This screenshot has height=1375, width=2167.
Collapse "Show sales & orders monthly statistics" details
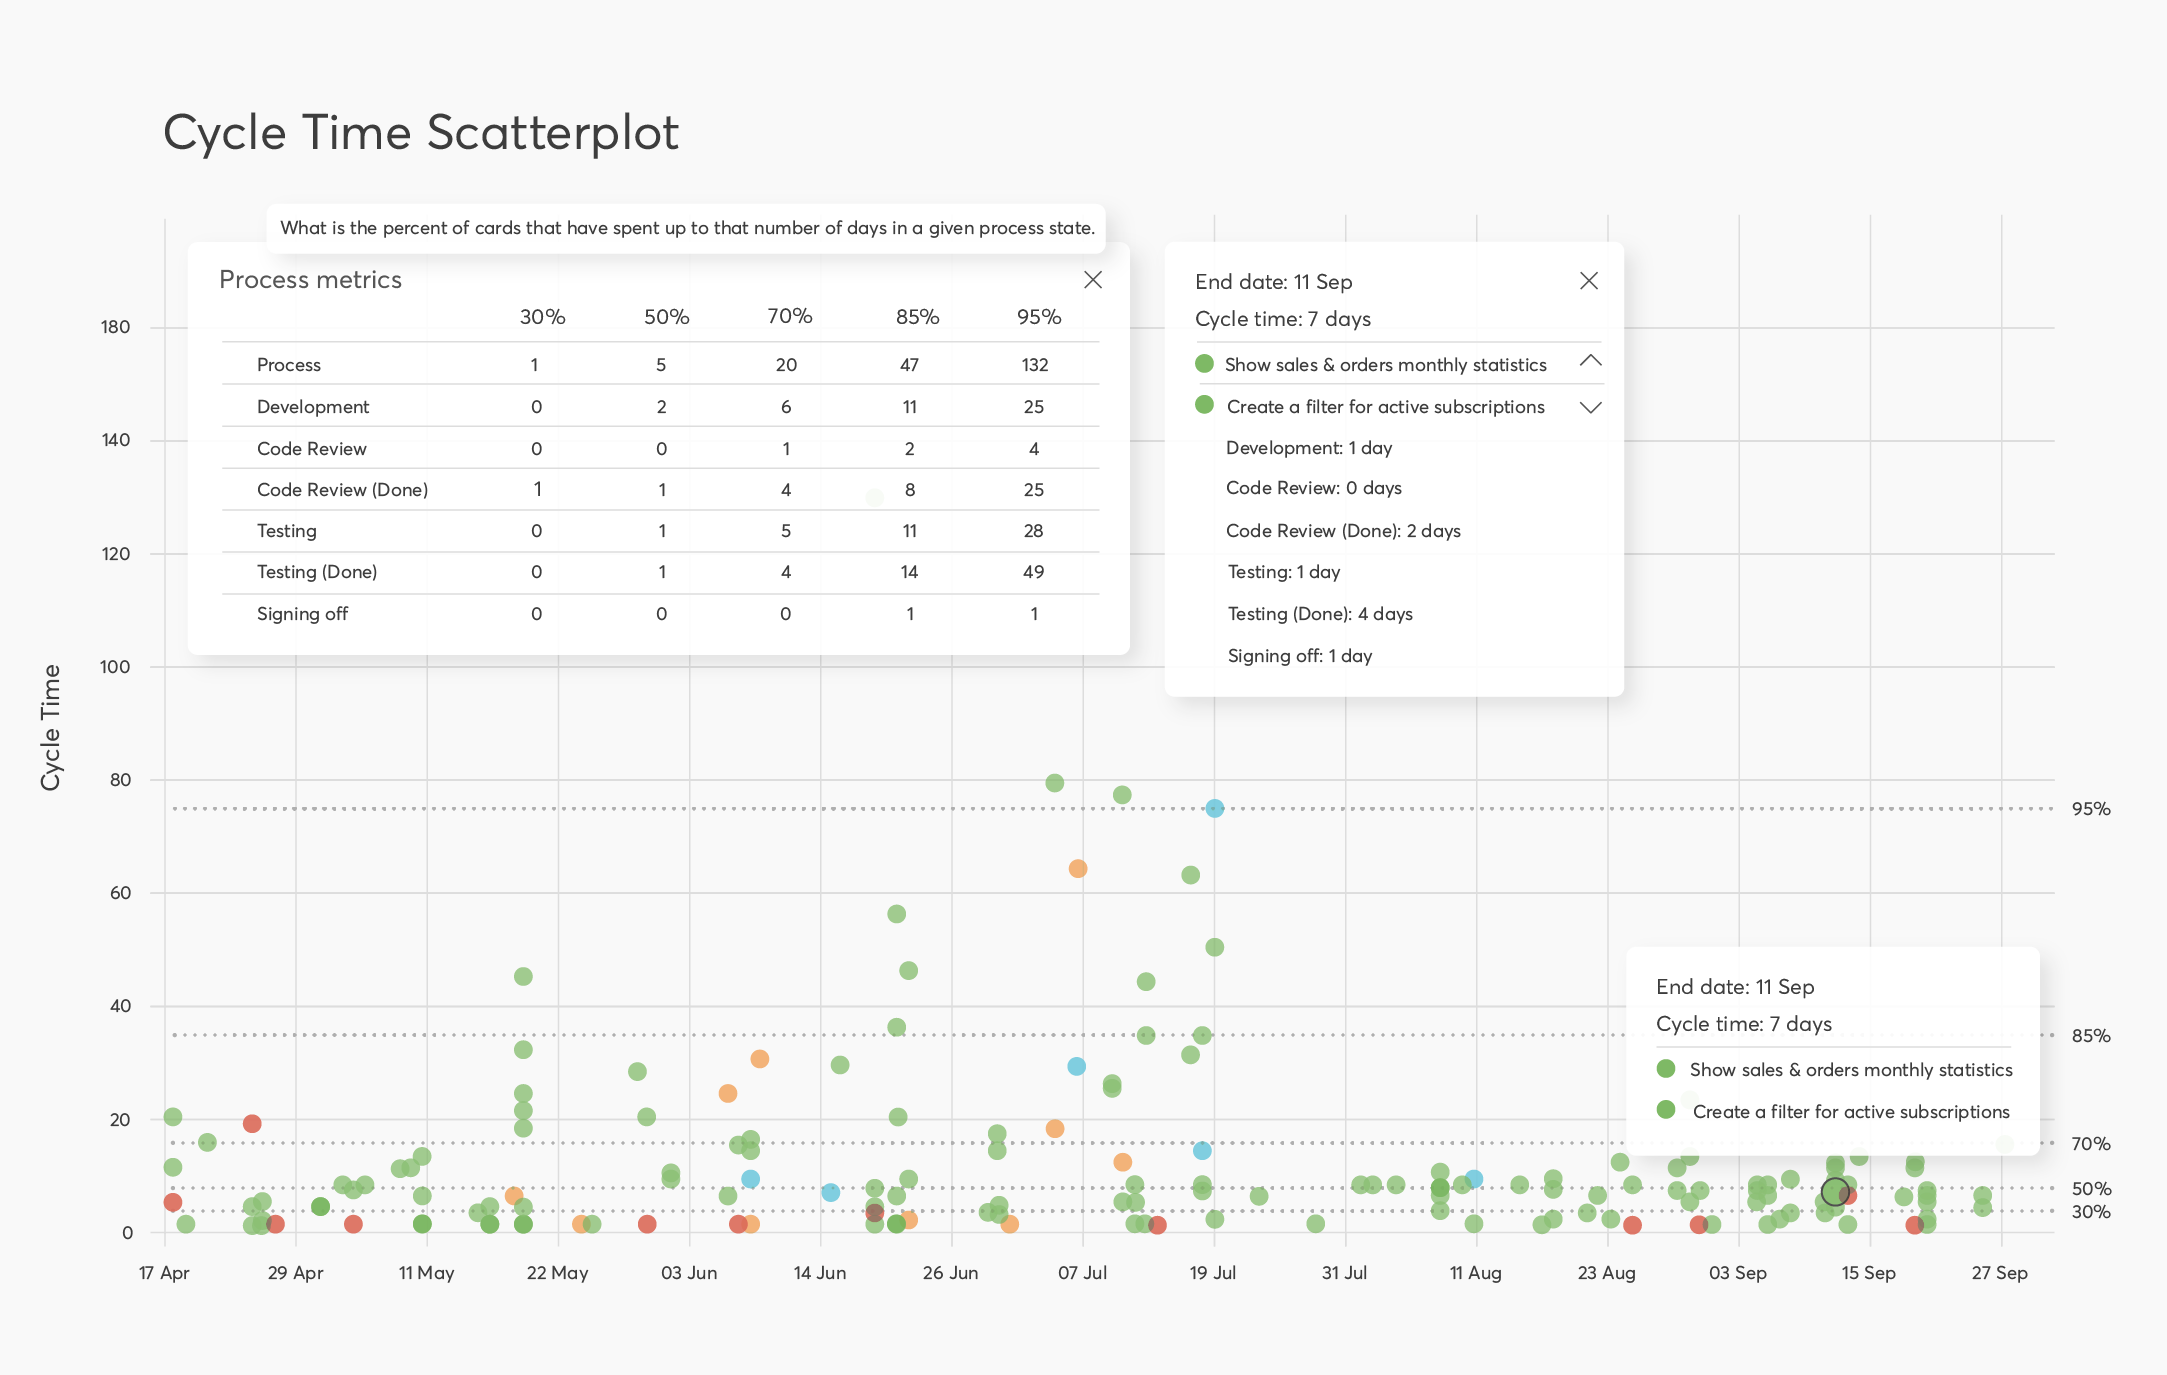coord(1592,362)
